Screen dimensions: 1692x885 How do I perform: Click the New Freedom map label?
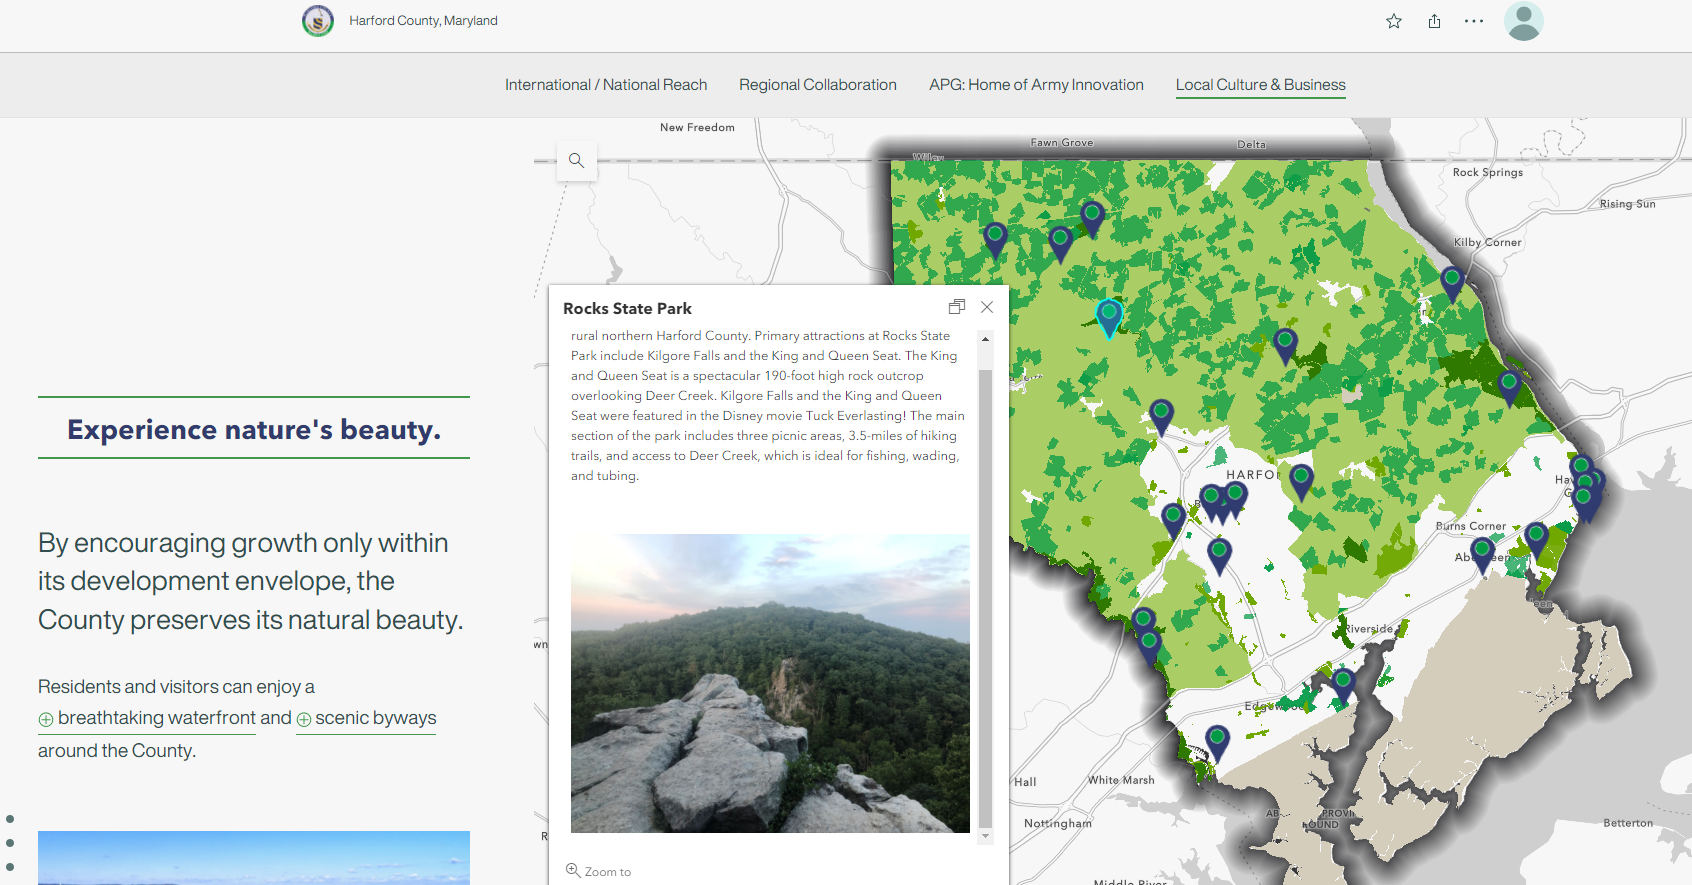point(697,128)
